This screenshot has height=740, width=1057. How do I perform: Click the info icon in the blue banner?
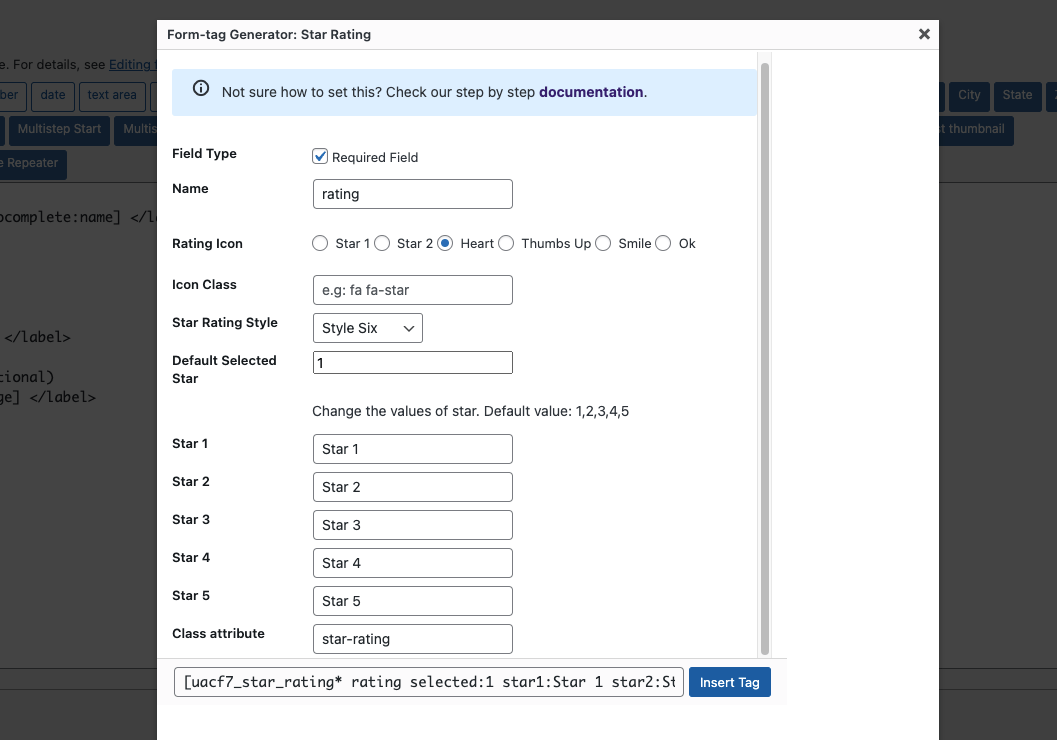[x=200, y=88]
